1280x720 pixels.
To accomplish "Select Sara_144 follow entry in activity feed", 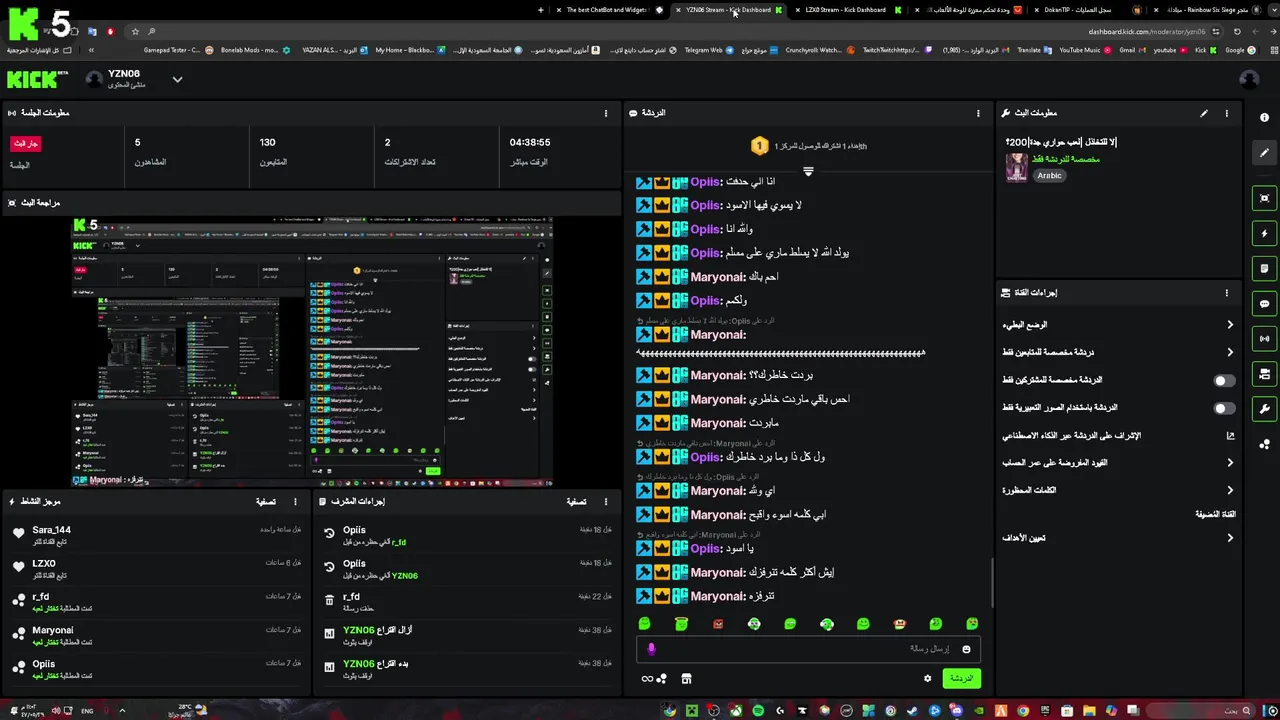I will [156, 536].
